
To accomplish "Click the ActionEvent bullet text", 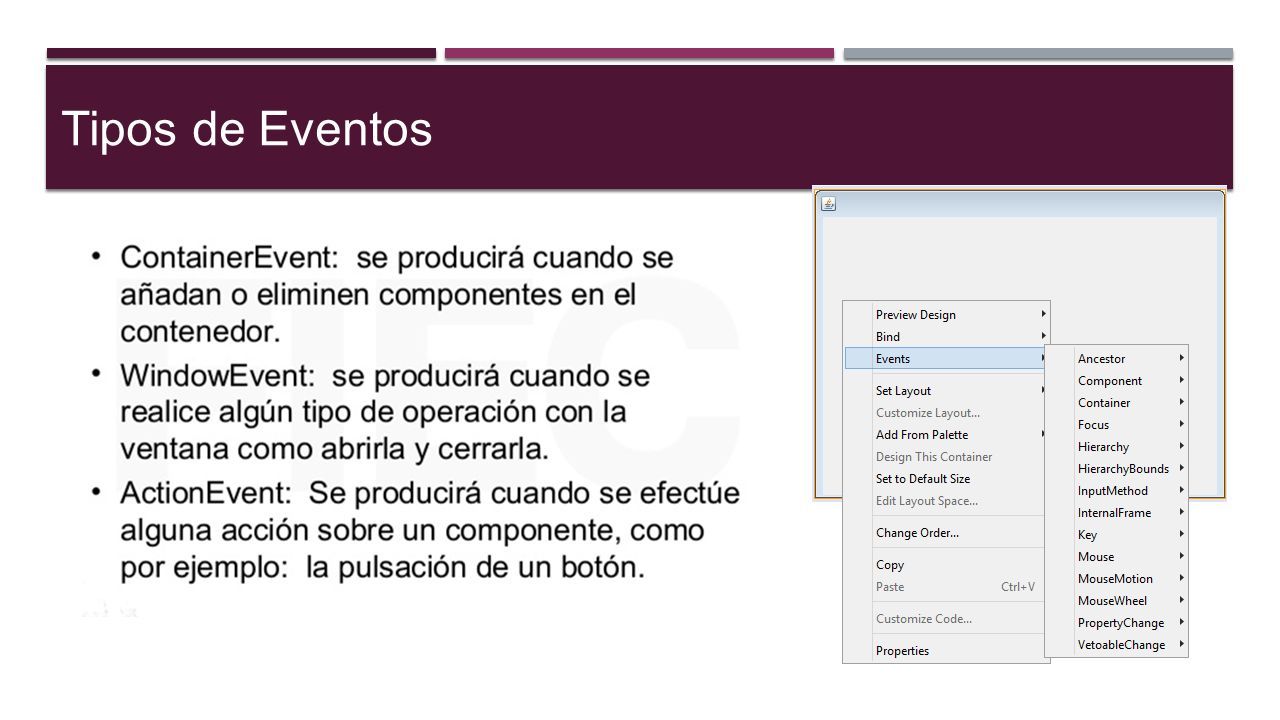I will pos(430,530).
